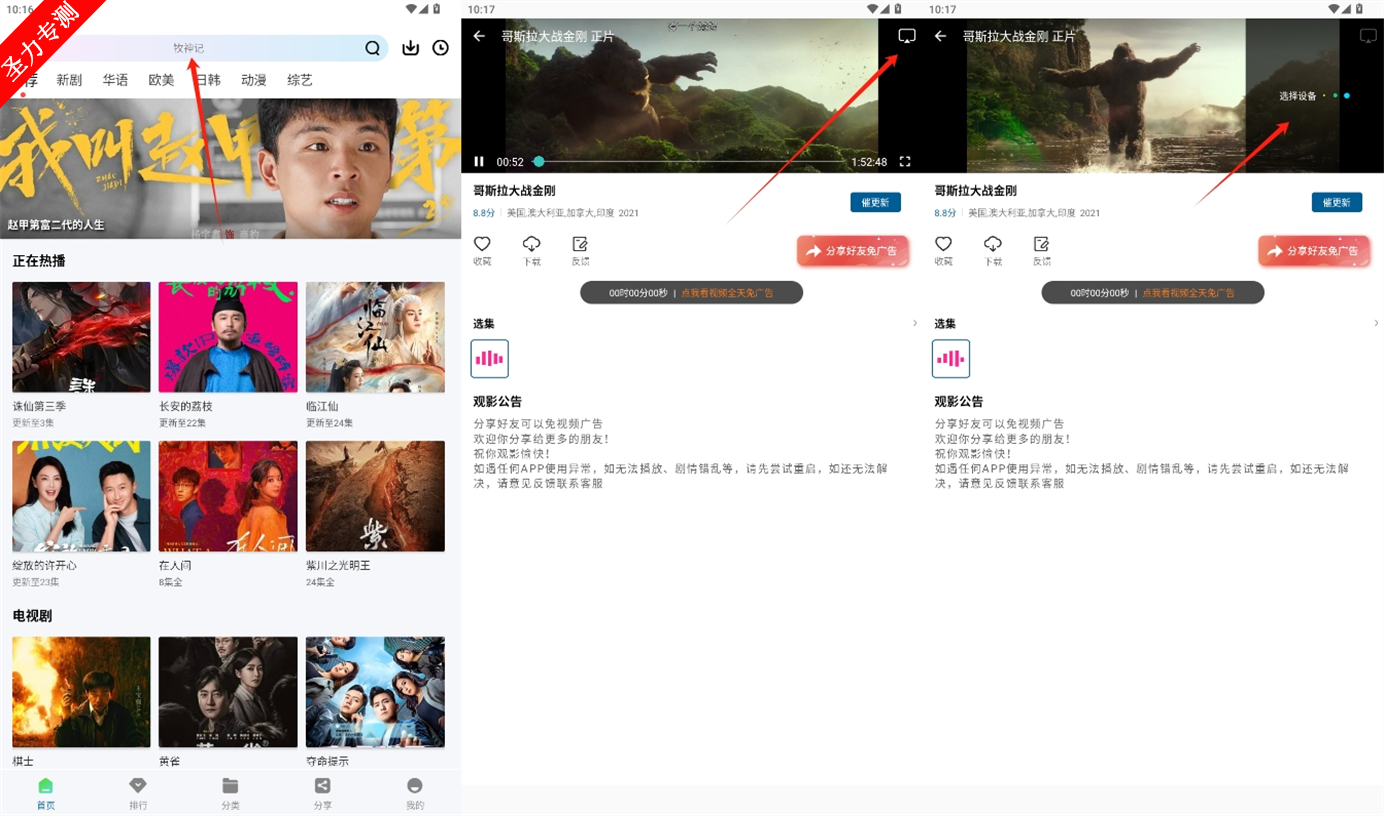Open the 赵甲第富二代的人生 banner
This screenshot has width=1384, height=816.
[231, 168]
